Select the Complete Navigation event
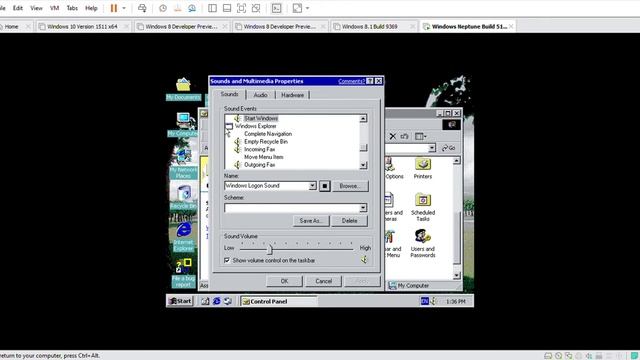This screenshot has width=640, height=360. point(268,134)
